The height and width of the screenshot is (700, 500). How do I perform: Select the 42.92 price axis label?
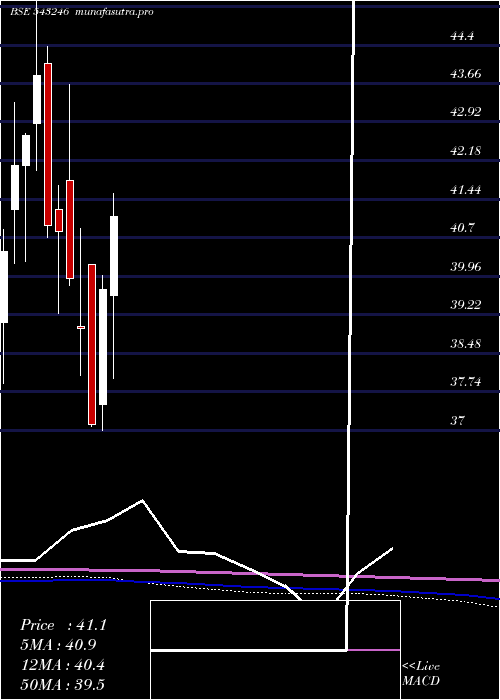pos(466,112)
